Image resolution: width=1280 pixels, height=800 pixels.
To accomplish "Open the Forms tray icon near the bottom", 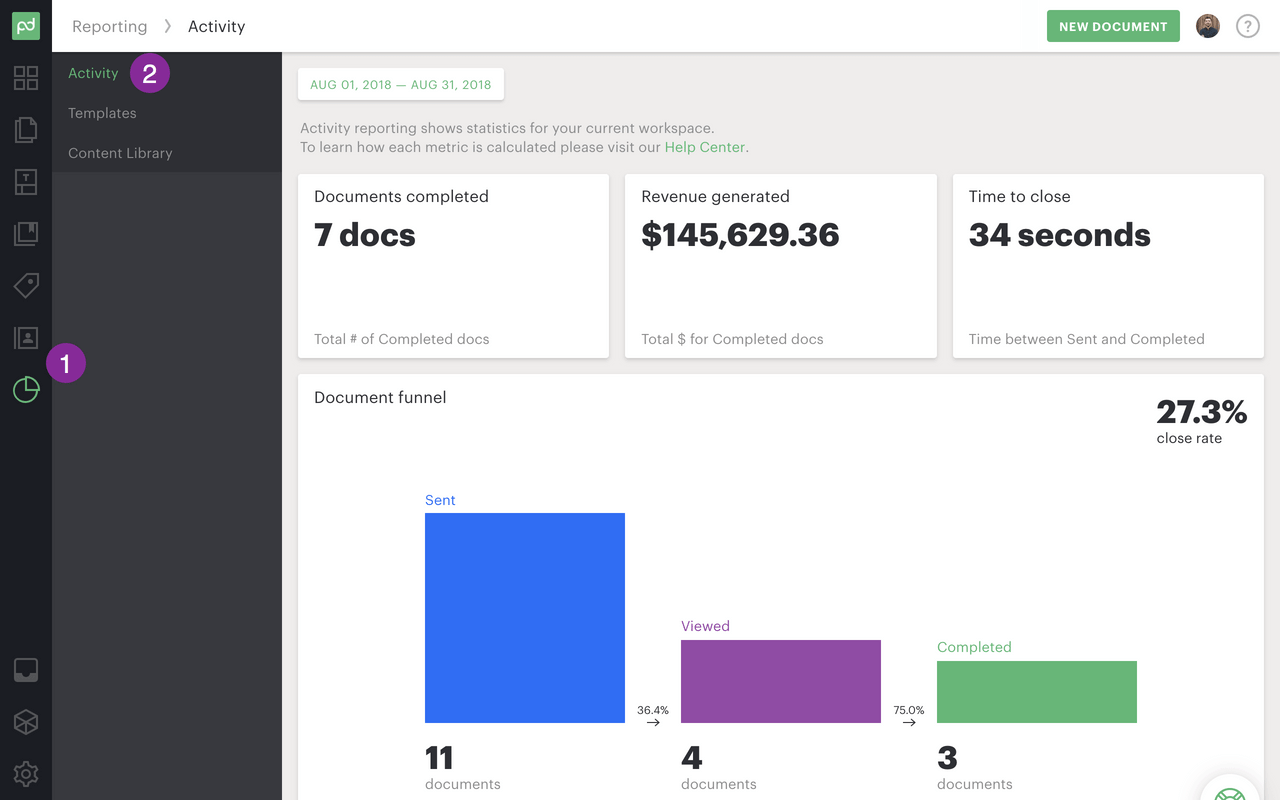I will (25, 670).
